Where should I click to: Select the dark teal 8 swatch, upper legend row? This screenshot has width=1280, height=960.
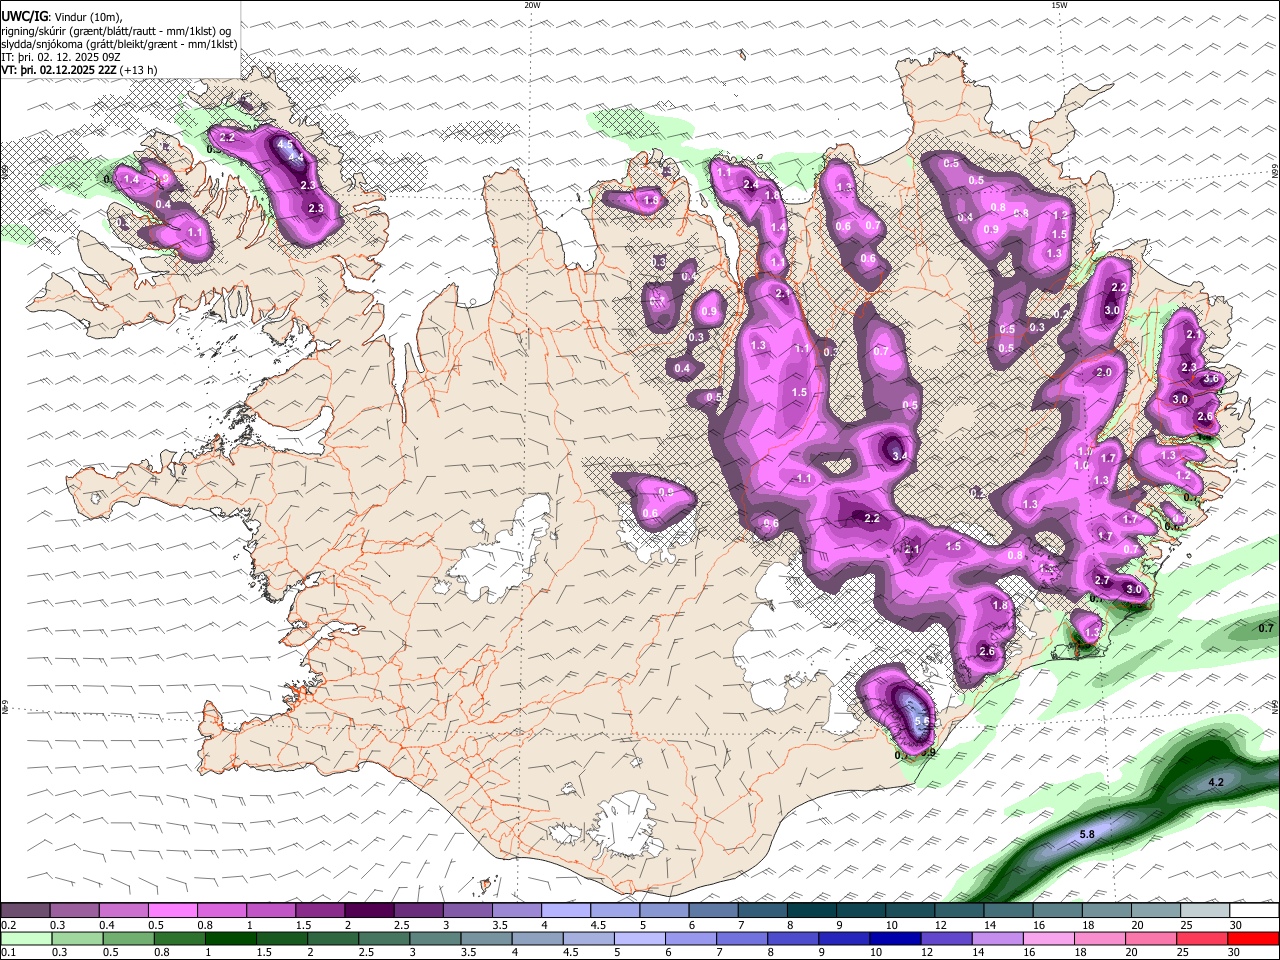(x=812, y=910)
